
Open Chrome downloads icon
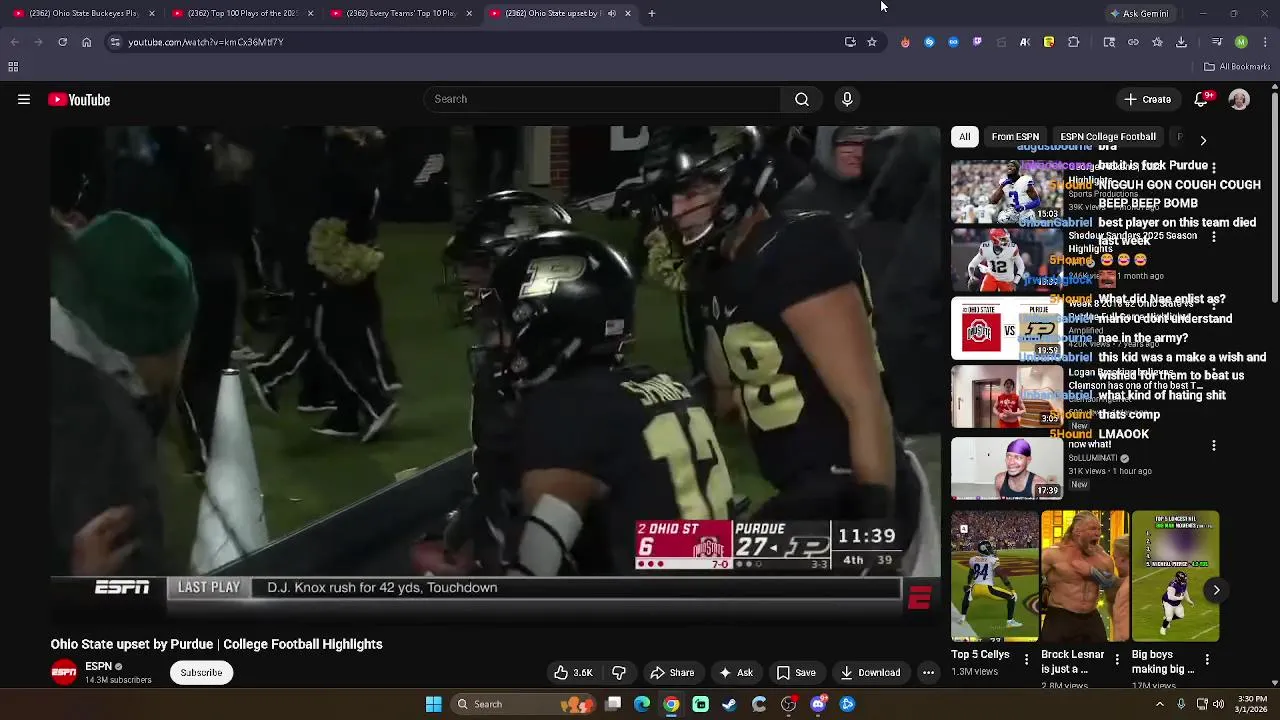1181,42
